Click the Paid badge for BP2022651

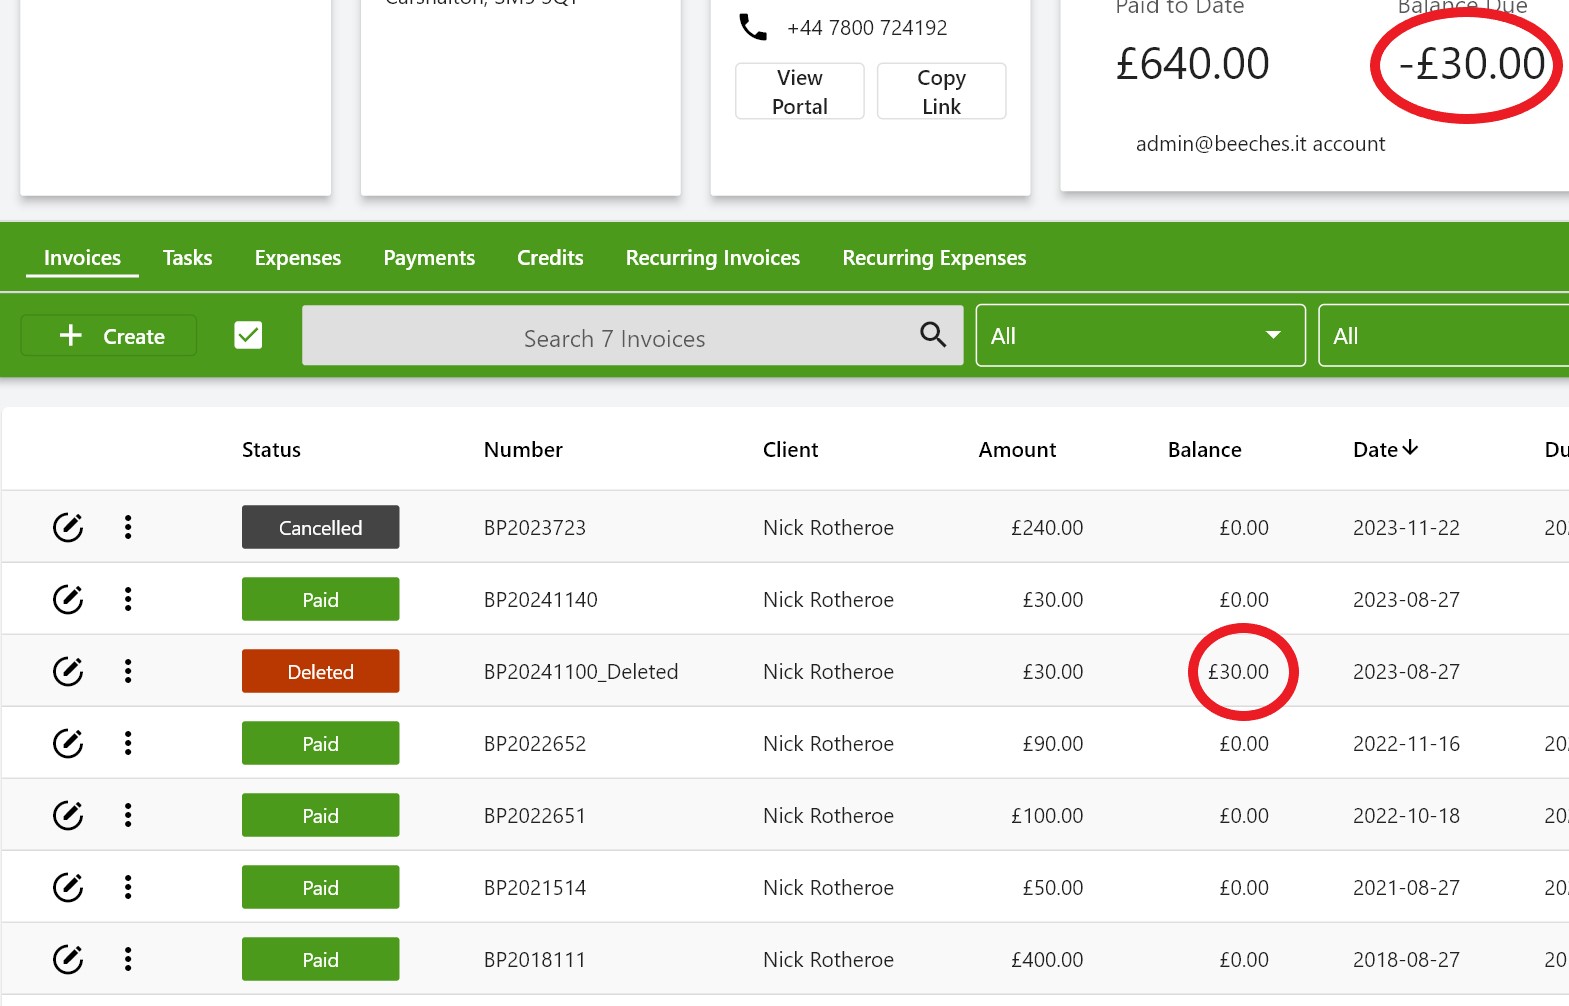320,815
